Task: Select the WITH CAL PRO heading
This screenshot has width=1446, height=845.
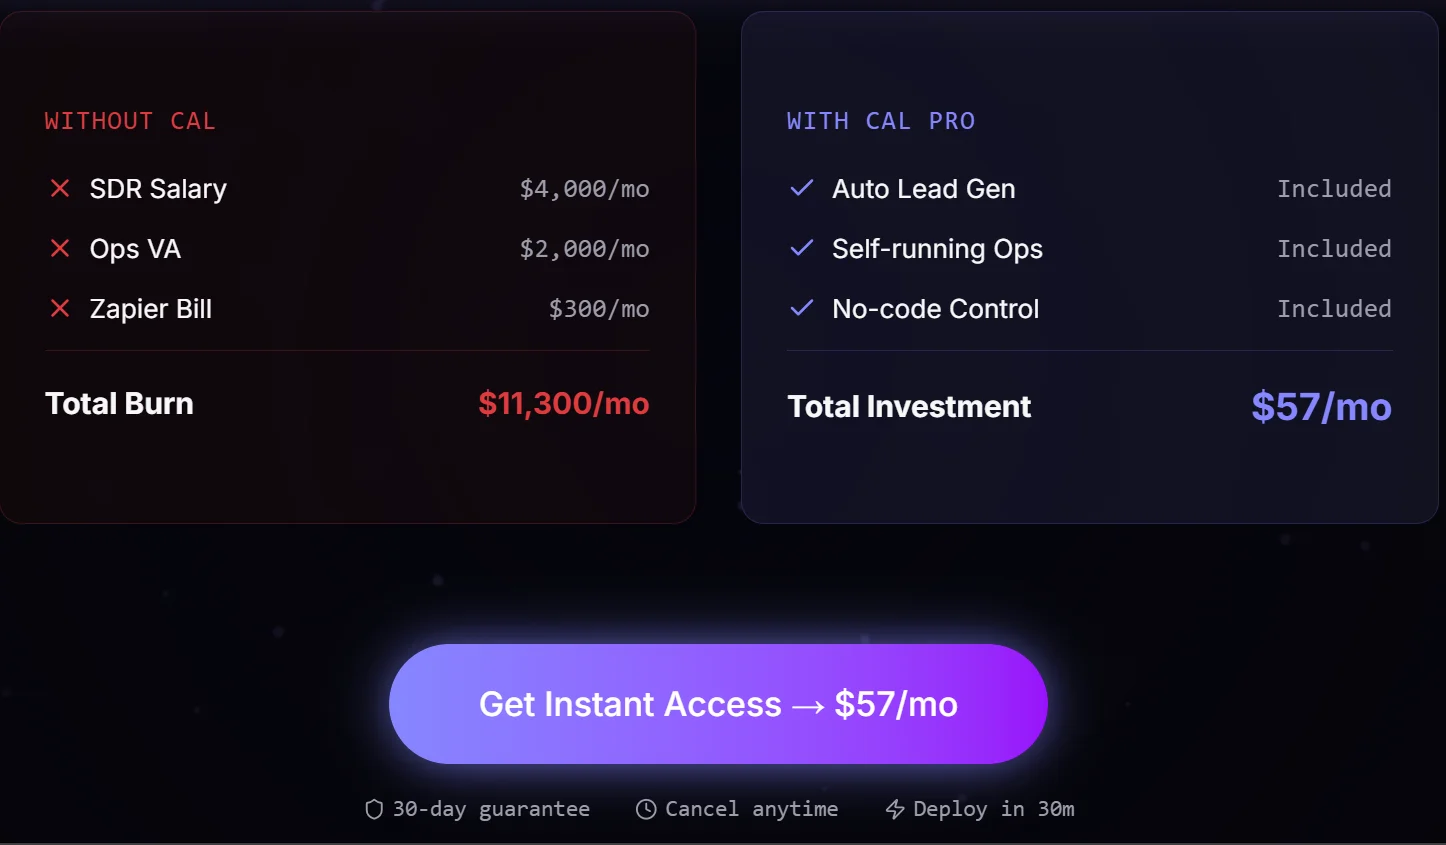Action: [x=881, y=121]
